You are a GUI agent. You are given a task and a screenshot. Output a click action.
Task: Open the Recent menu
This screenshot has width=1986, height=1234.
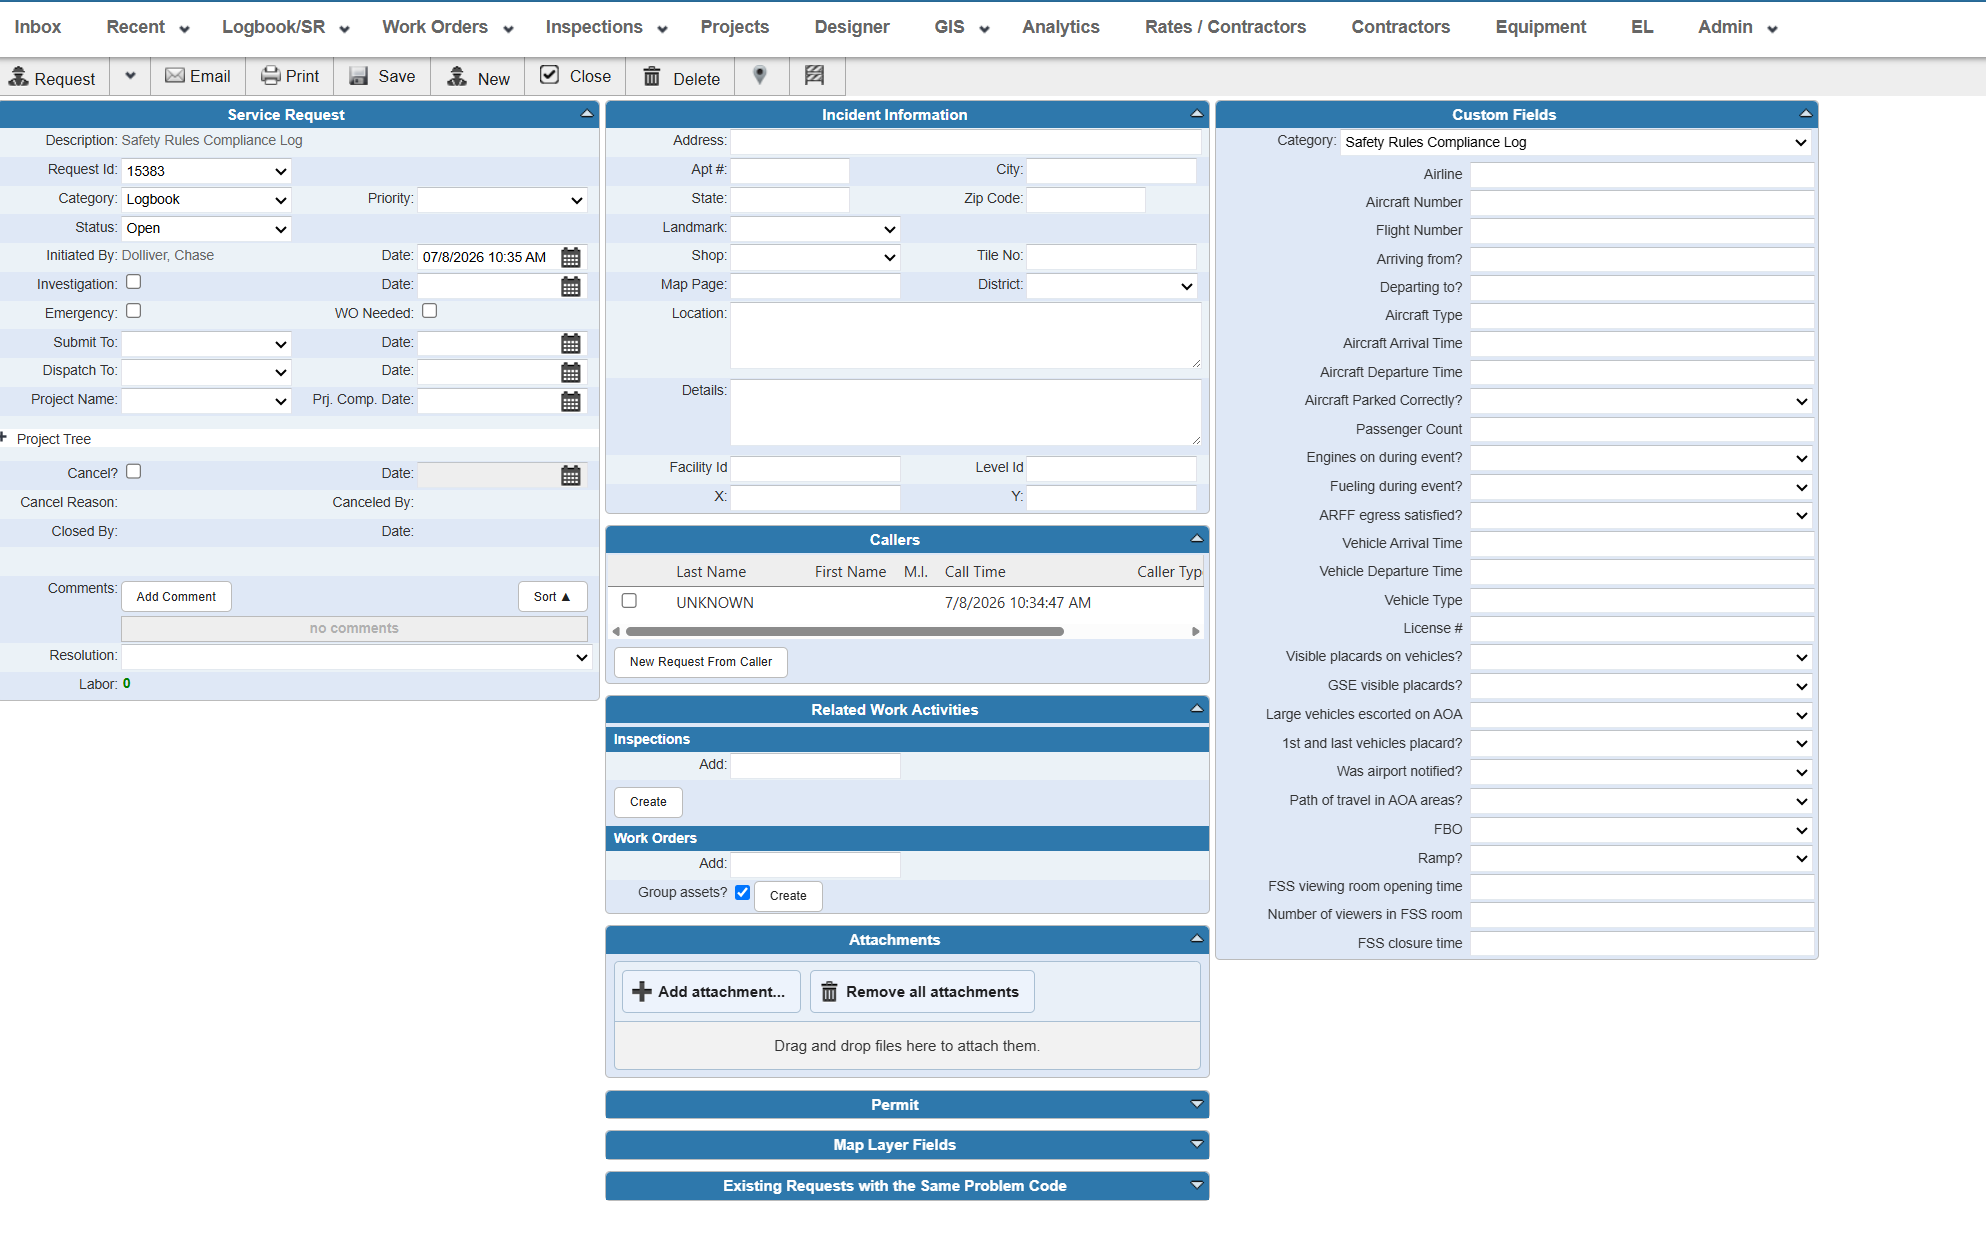[x=148, y=27]
